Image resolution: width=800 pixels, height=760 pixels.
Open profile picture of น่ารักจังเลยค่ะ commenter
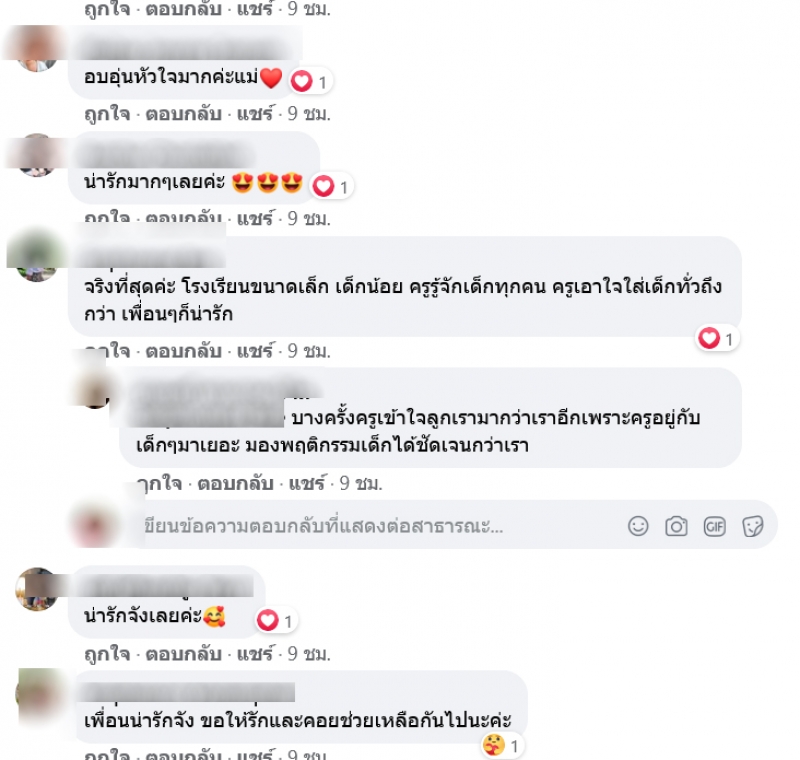coord(37,589)
